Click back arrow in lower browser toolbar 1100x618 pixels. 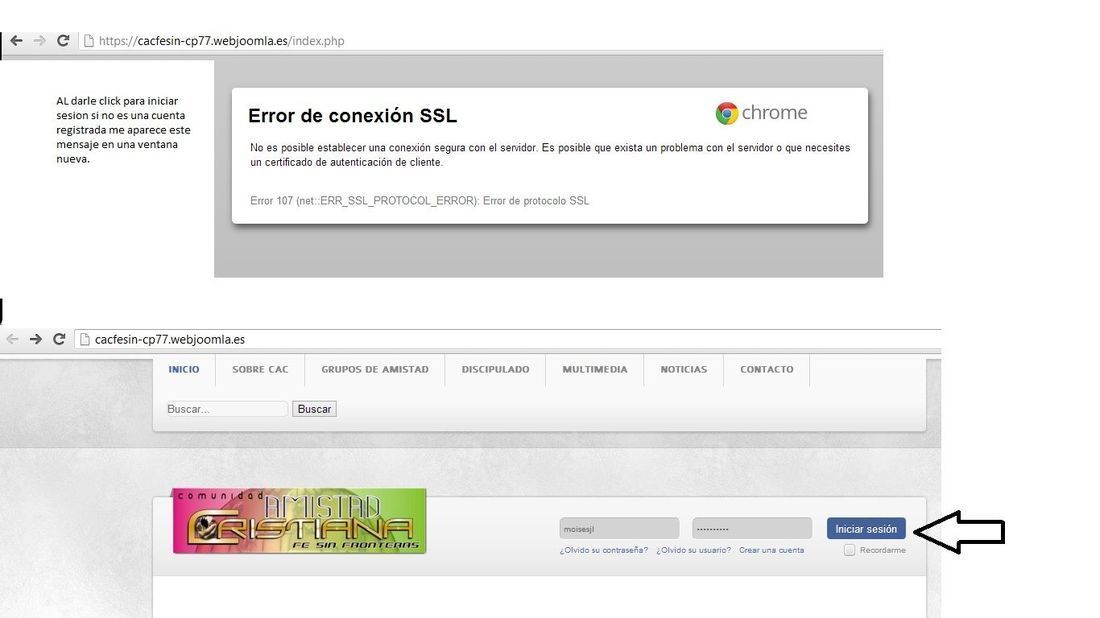12,339
